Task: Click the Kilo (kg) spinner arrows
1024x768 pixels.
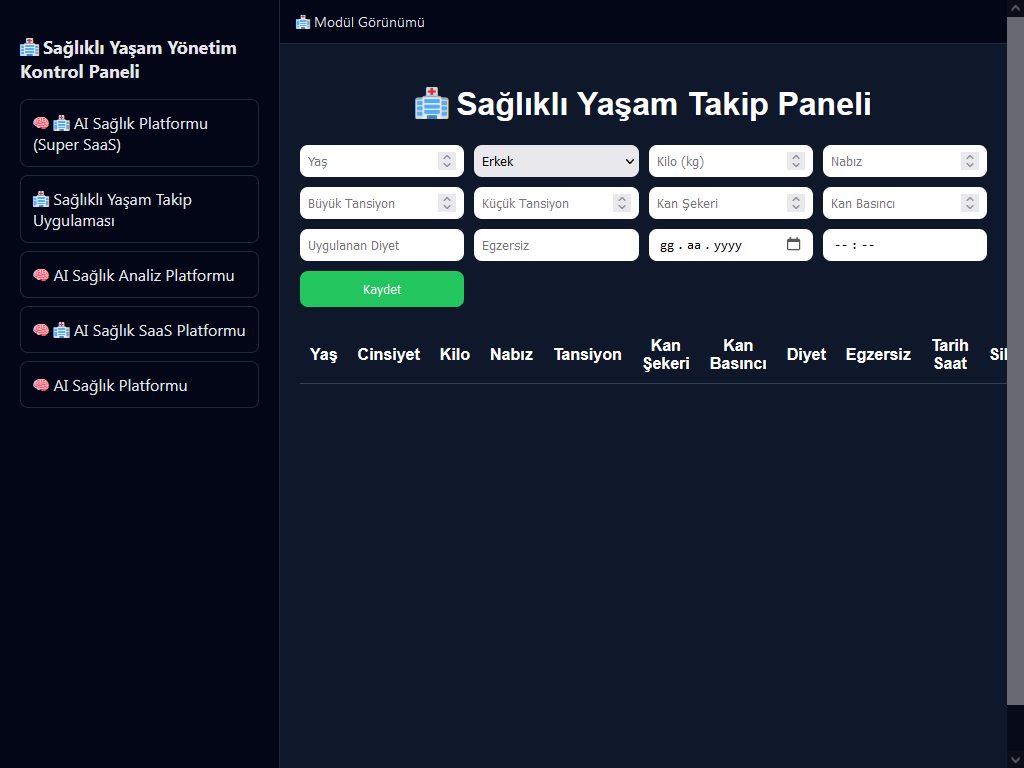Action: (x=795, y=161)
